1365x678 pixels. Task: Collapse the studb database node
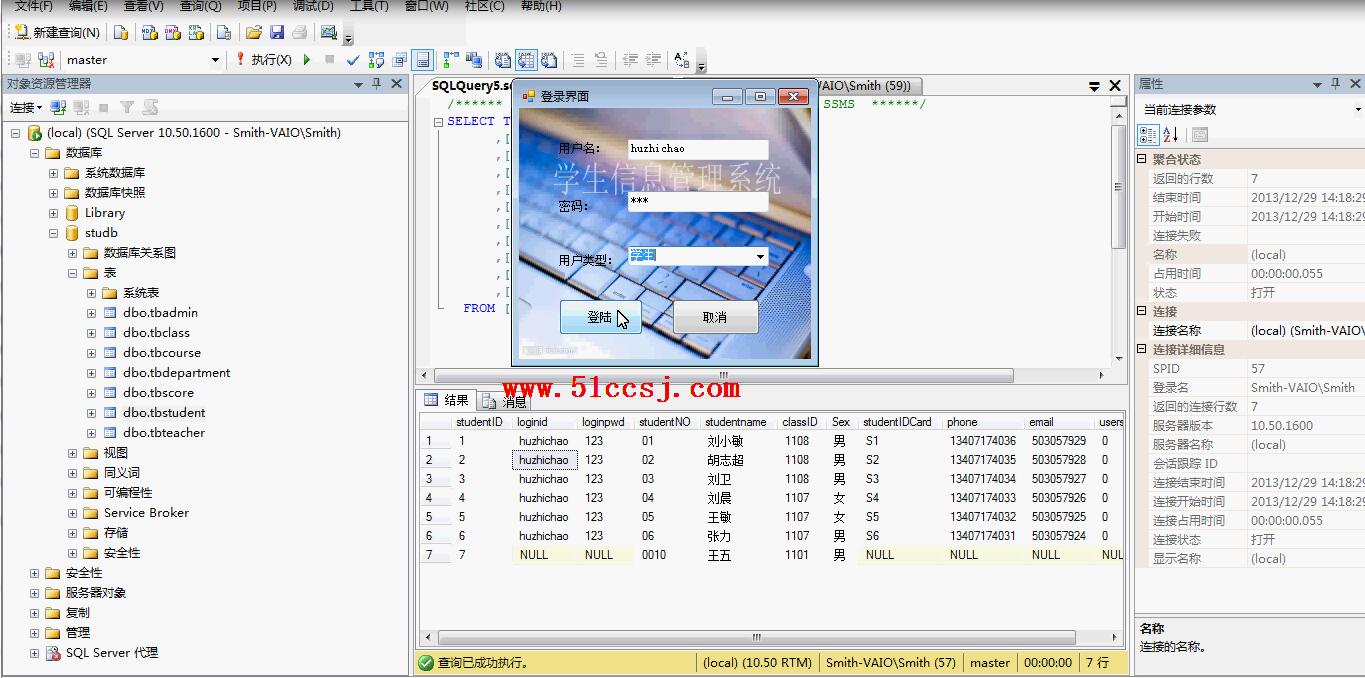tap(53, 233)
